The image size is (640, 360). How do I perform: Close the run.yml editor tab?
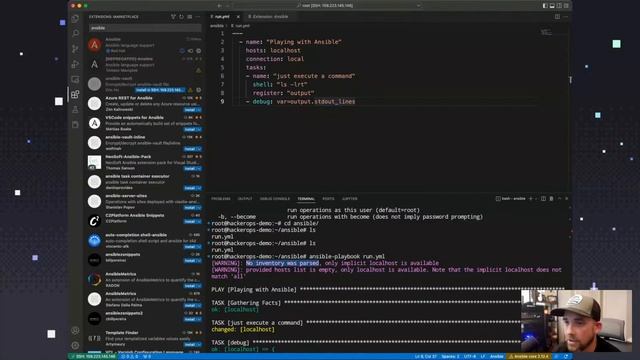coord(238,17)
